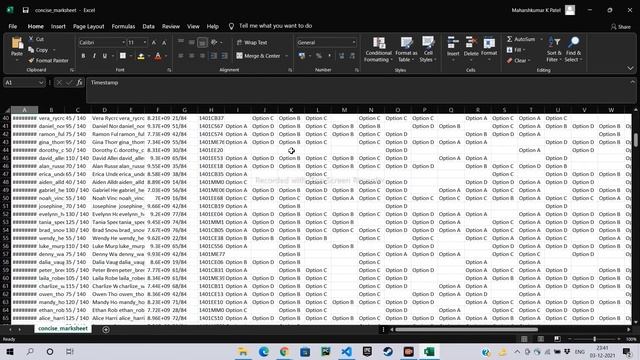Image resolution: width=640 pixels, height=360 pixels.
Task: Click the zoom slider in the status bar
Action: click(x=594, y=339)
